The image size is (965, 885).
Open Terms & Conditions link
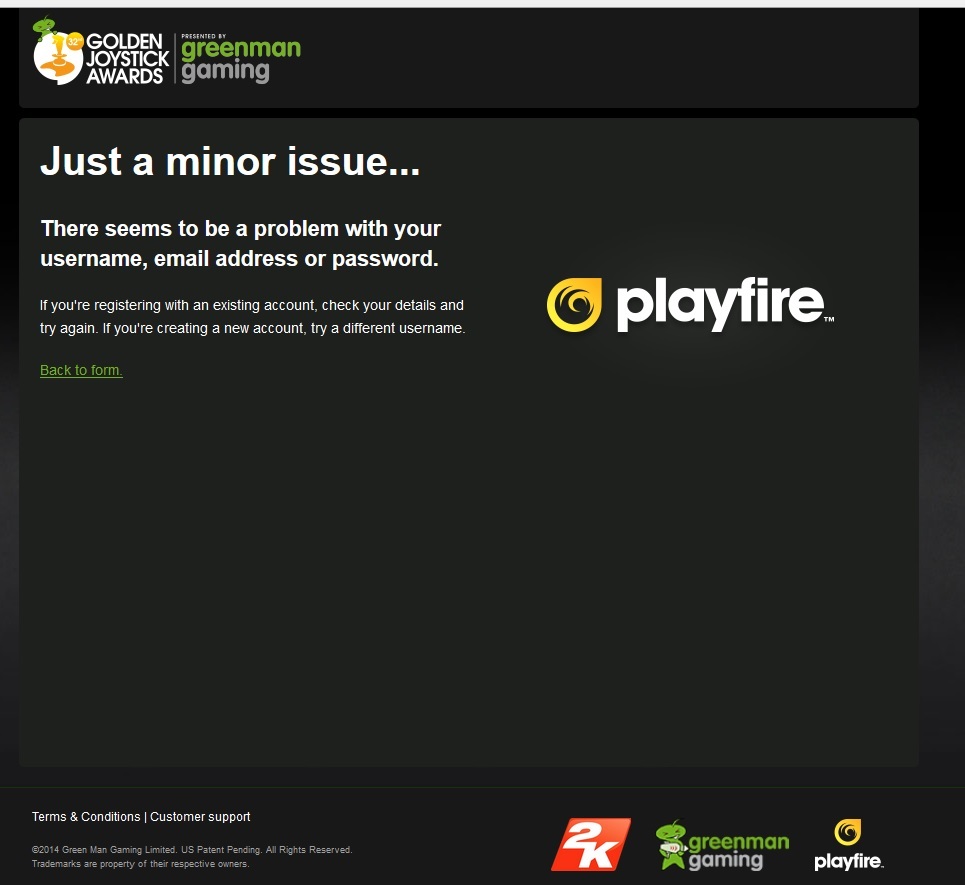click(x=86, y=817)
